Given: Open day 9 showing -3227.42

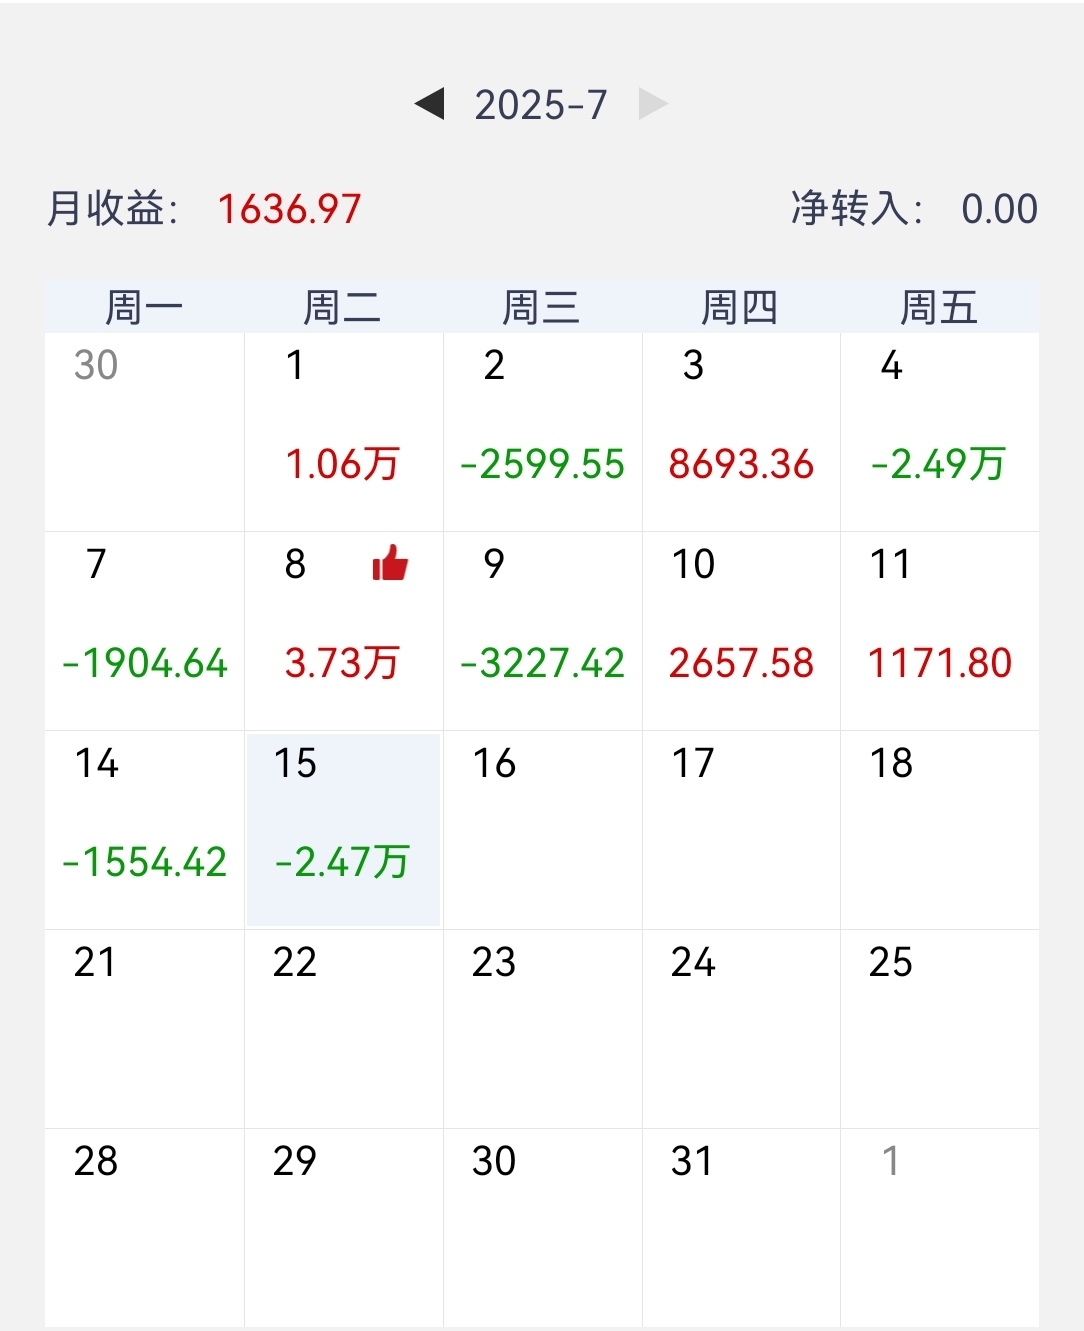Looking at the screenshot, I should 542,631.
